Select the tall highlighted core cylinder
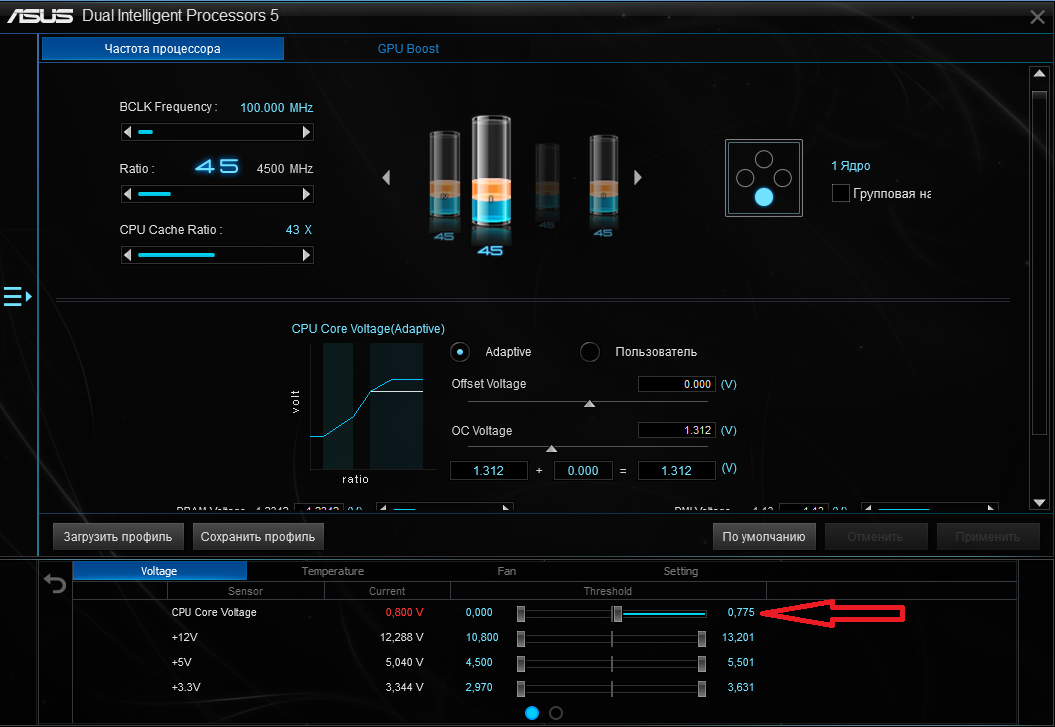Image resolution: width=1055 pixels, height=727 pixels. click(x=491, y=171)
